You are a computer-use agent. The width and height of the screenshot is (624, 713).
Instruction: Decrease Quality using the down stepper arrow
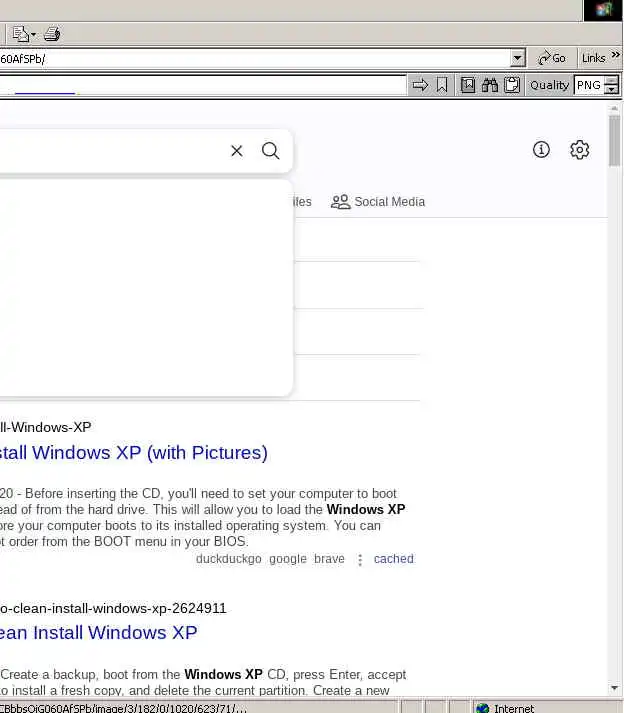612,90
